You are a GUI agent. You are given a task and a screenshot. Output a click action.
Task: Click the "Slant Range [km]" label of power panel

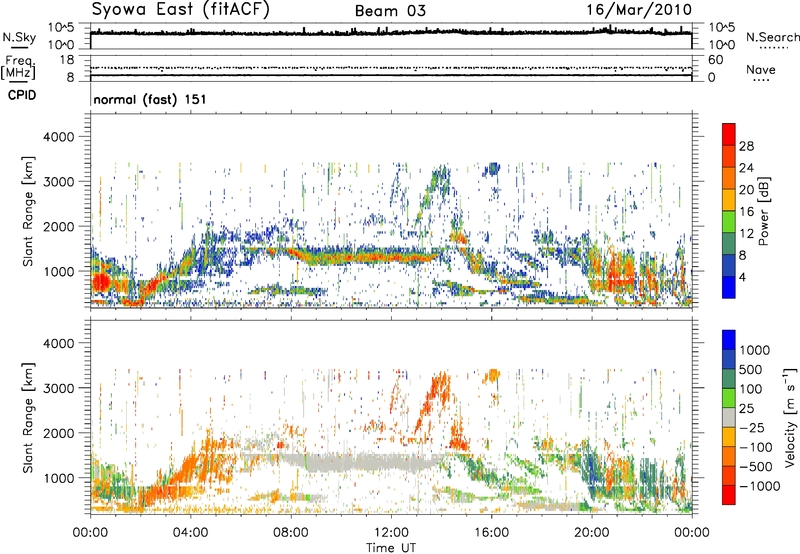click(28, 211)
